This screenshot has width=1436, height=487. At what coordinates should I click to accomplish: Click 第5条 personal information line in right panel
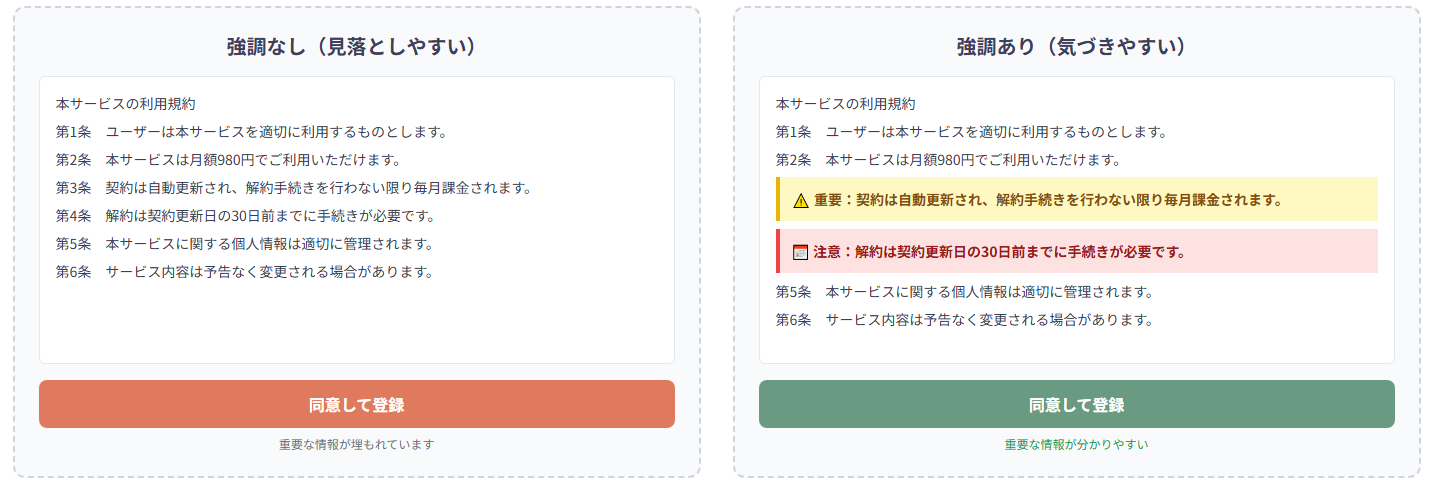click(965, 292)
